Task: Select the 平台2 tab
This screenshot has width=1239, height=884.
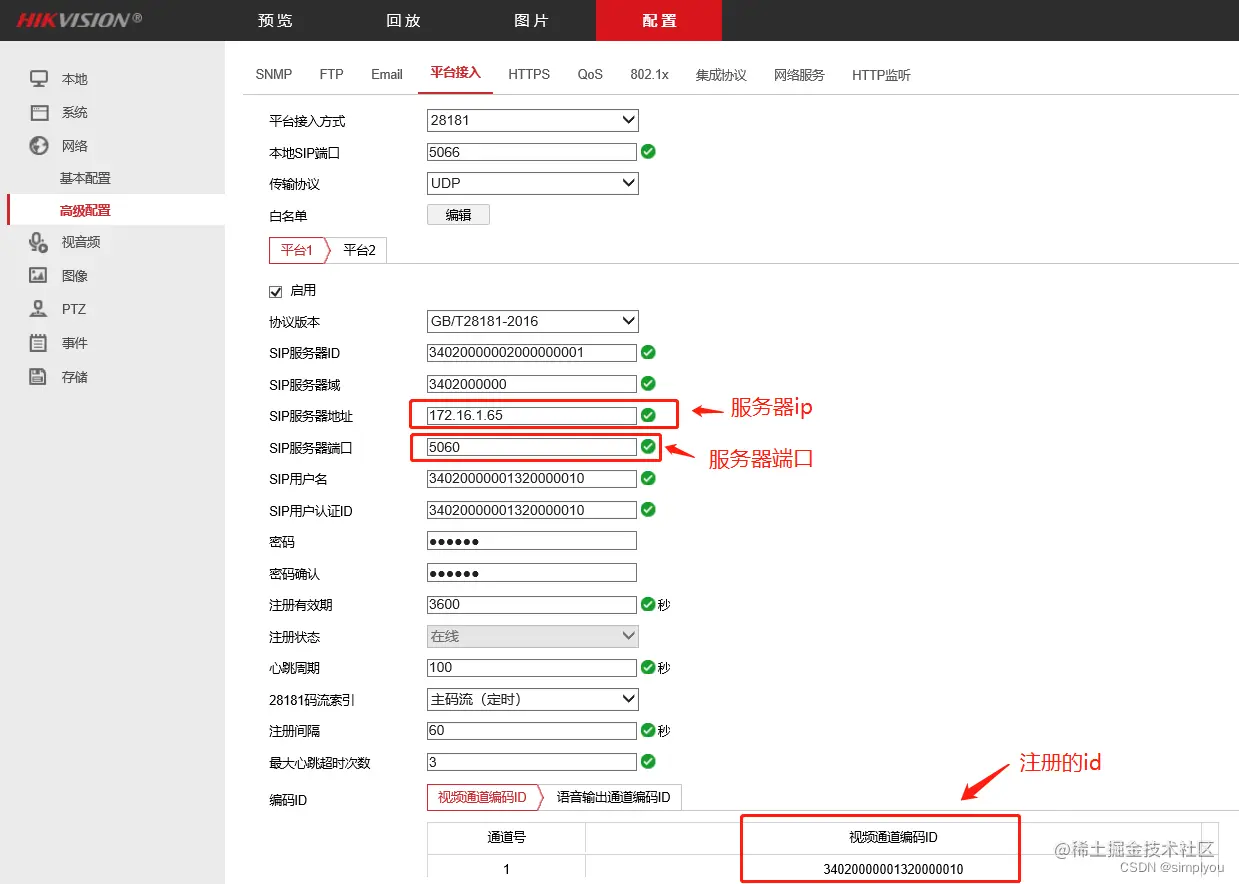Action: click(359, 250)
